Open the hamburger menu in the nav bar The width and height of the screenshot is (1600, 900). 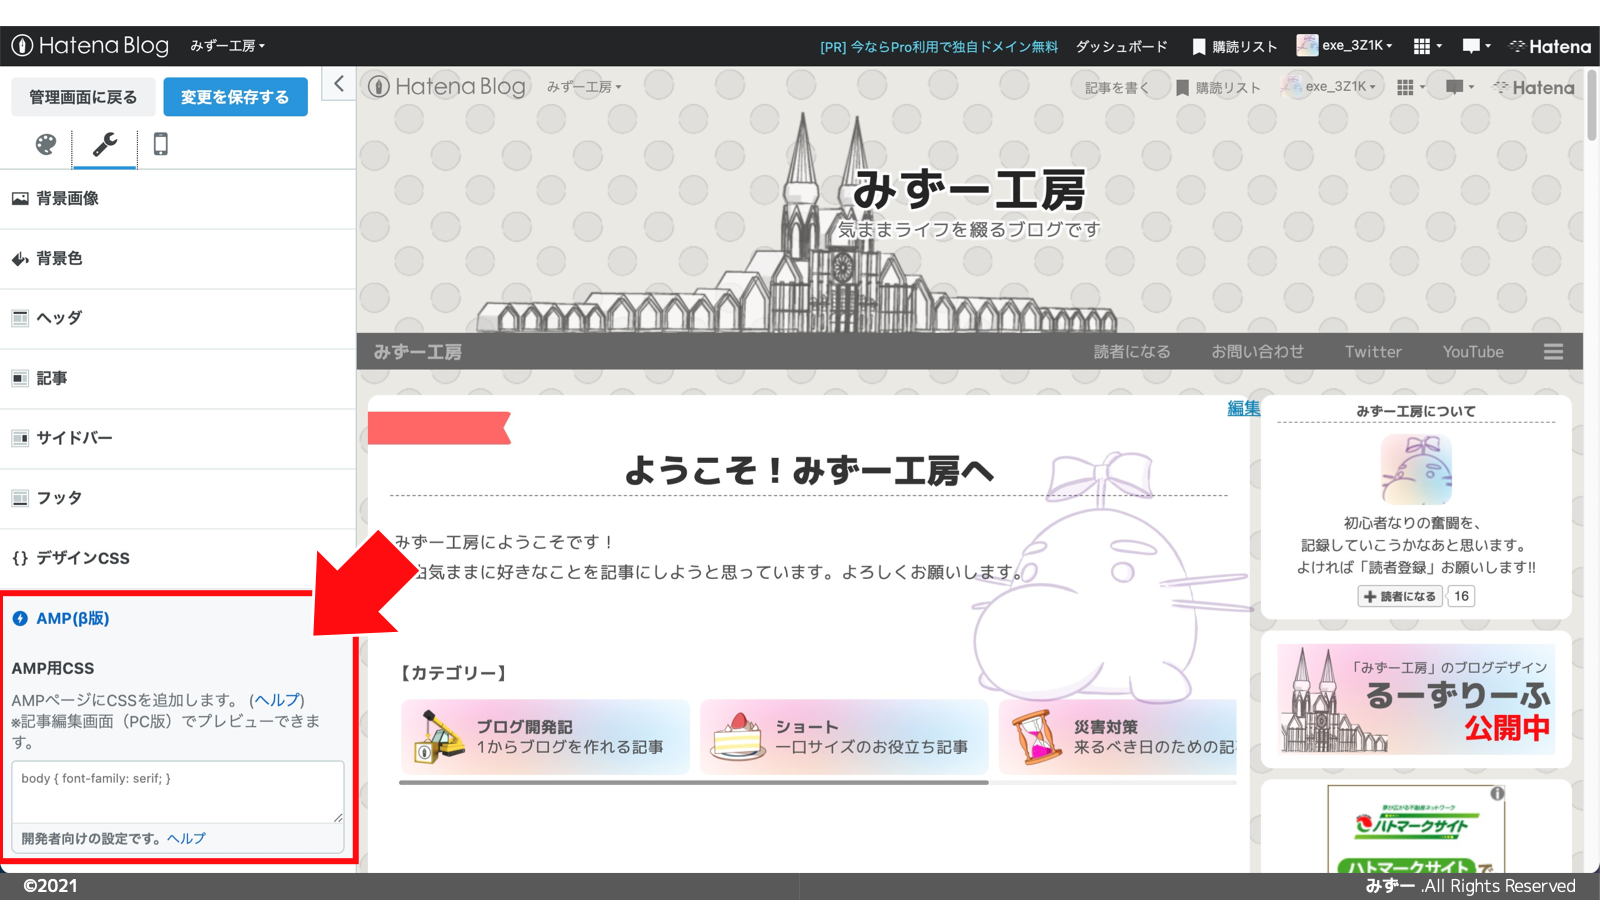click(x=1553, y=352)
